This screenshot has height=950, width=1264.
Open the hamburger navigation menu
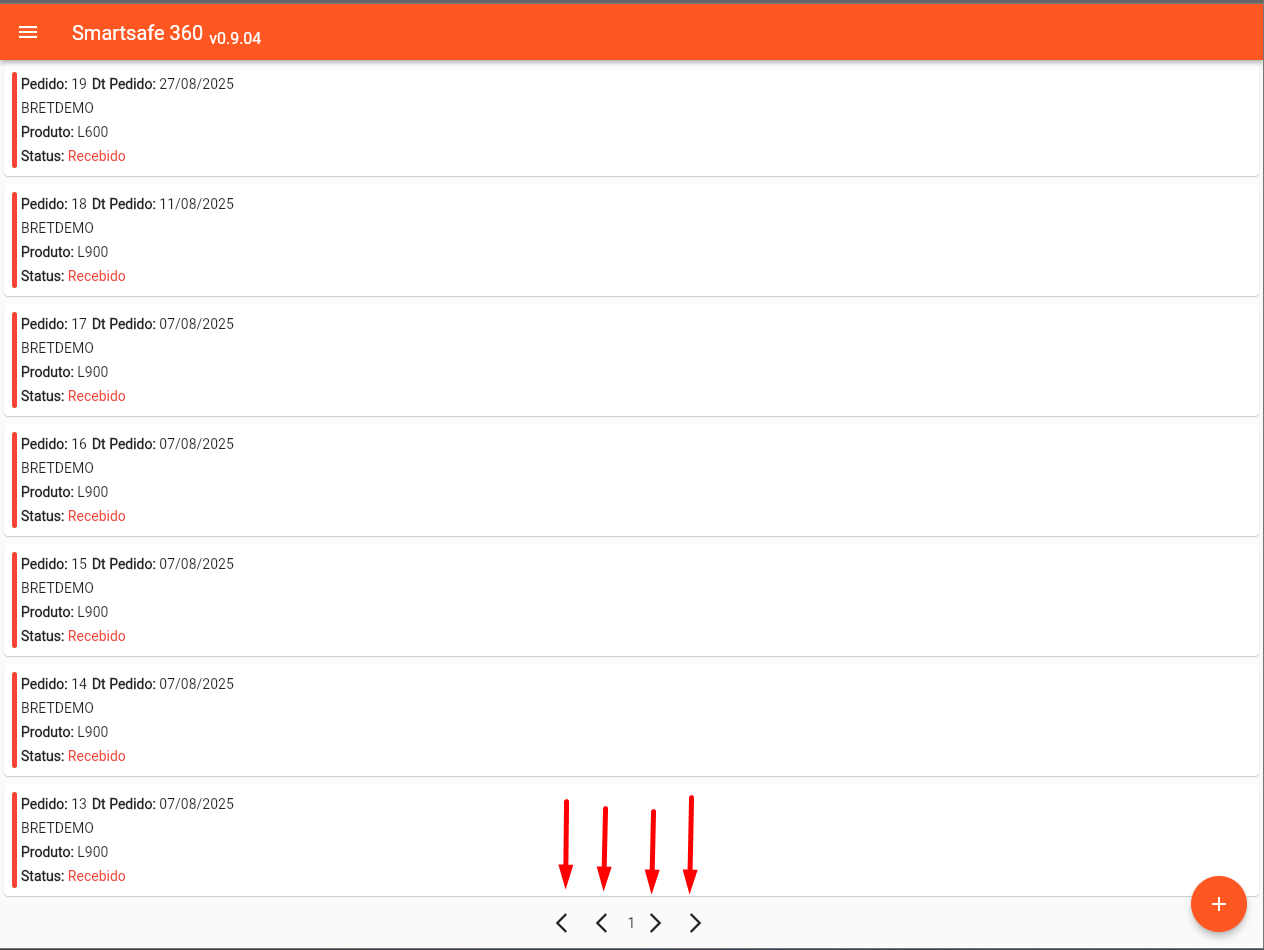coord(28,32)
